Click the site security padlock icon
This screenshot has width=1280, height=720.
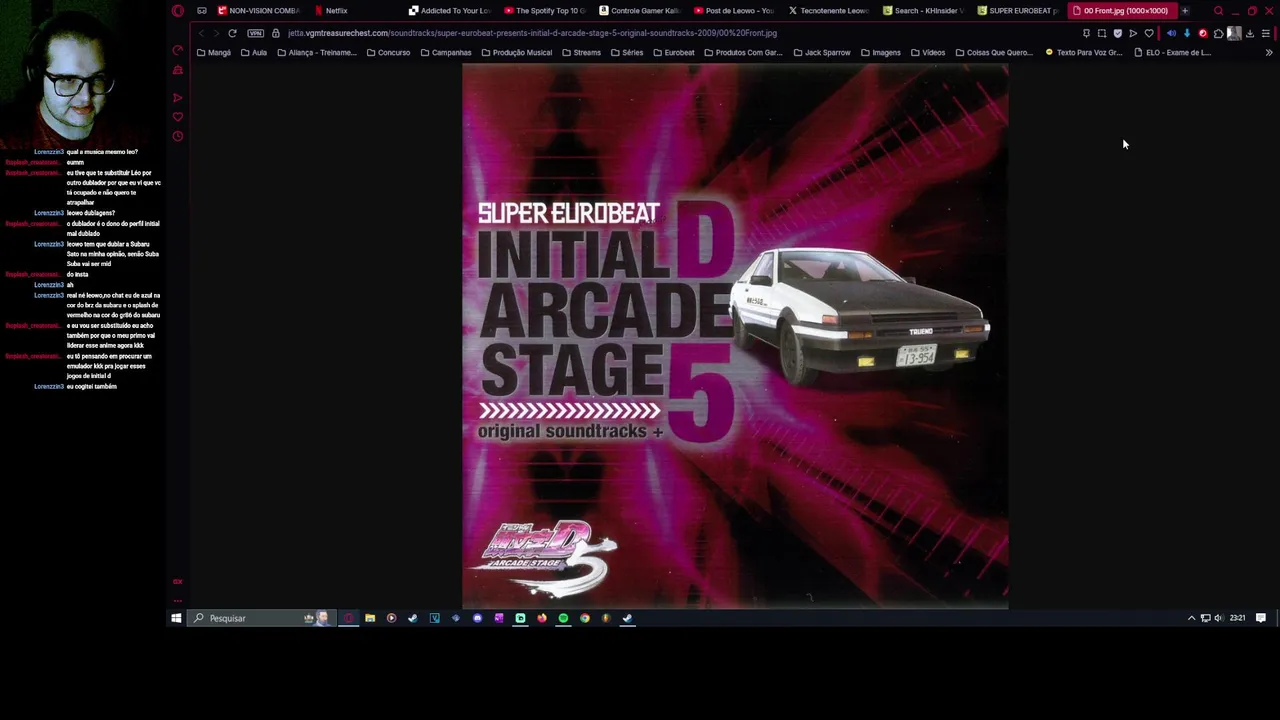click(276, 33)
